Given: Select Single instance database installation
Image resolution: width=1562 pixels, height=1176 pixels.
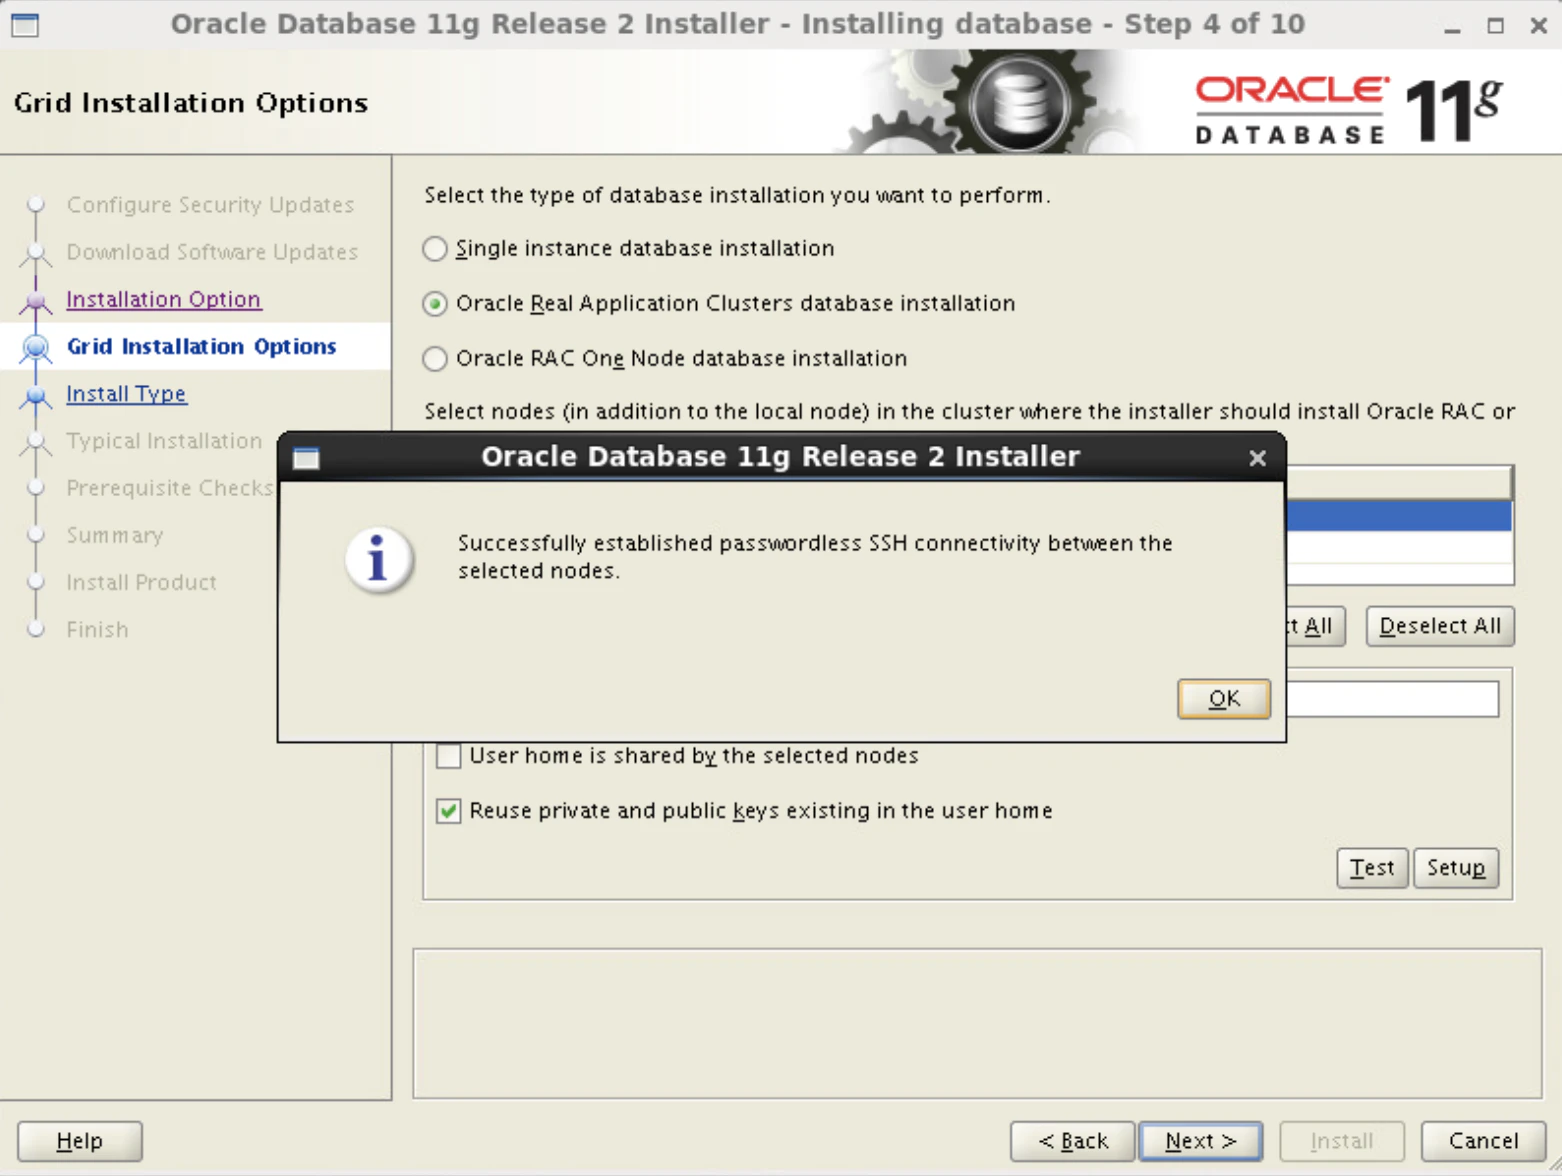Looking at the screenshot, I should click(435, 249).
